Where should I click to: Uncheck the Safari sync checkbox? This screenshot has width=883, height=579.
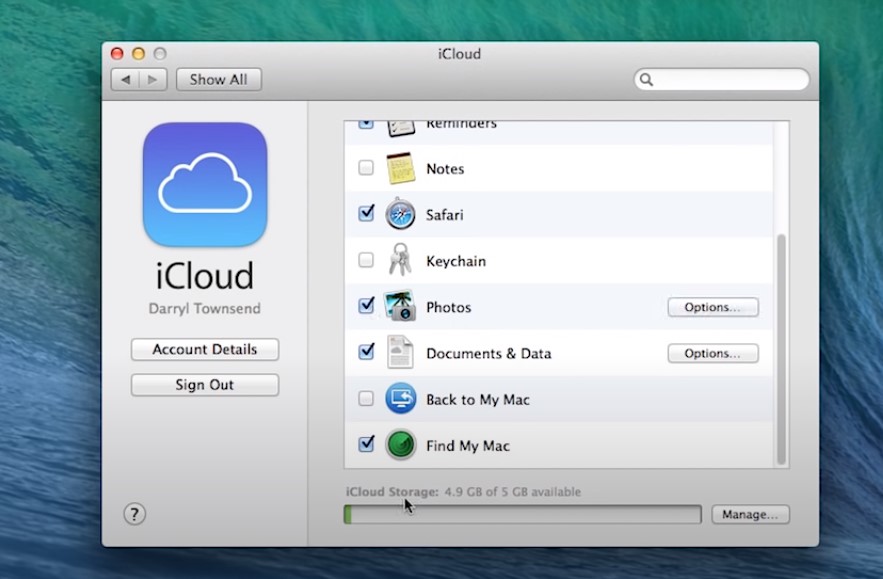[x=366, y=214]
